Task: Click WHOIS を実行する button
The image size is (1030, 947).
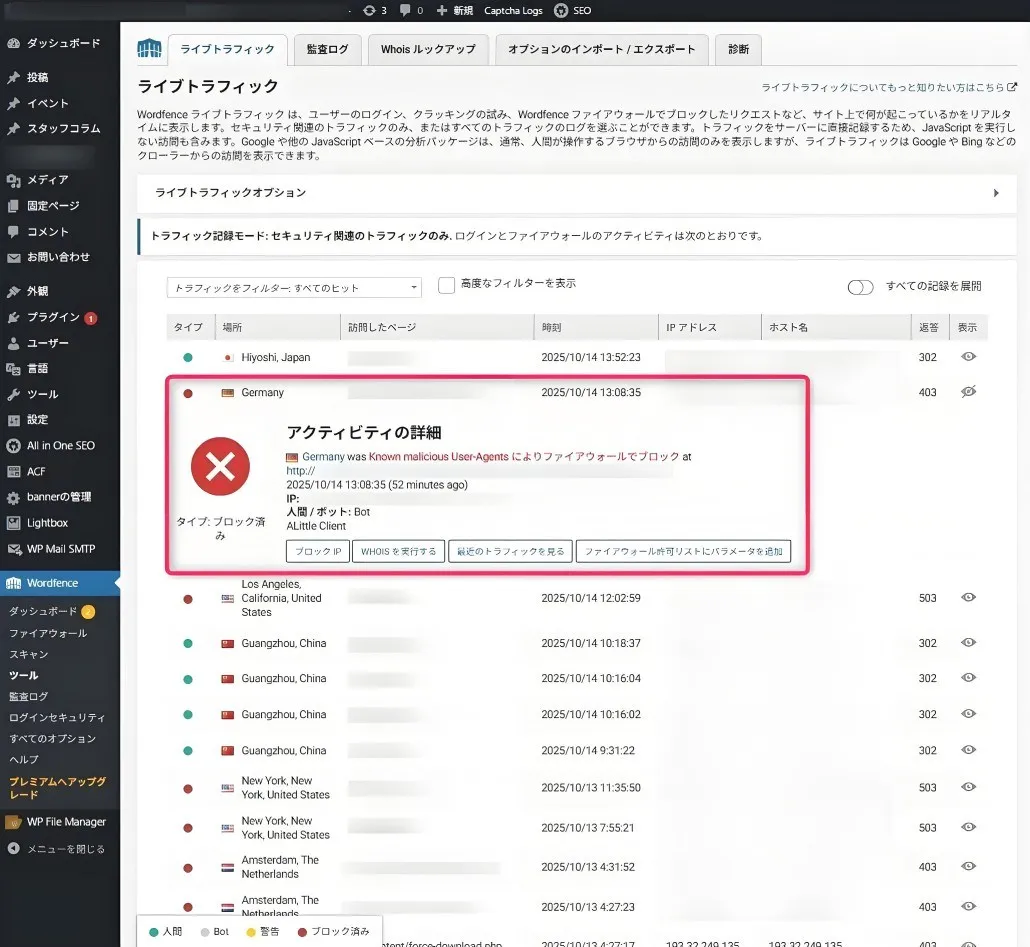Action: [398, 551]
